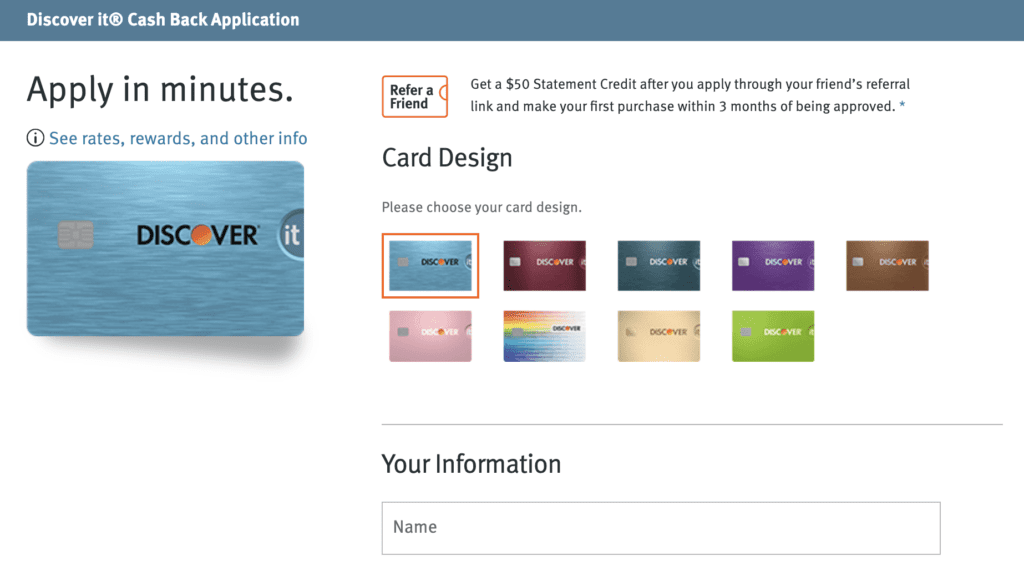The image size is (1024, 566).
Task: Click the Apply in minutes heading
Action: click(160, 89)
